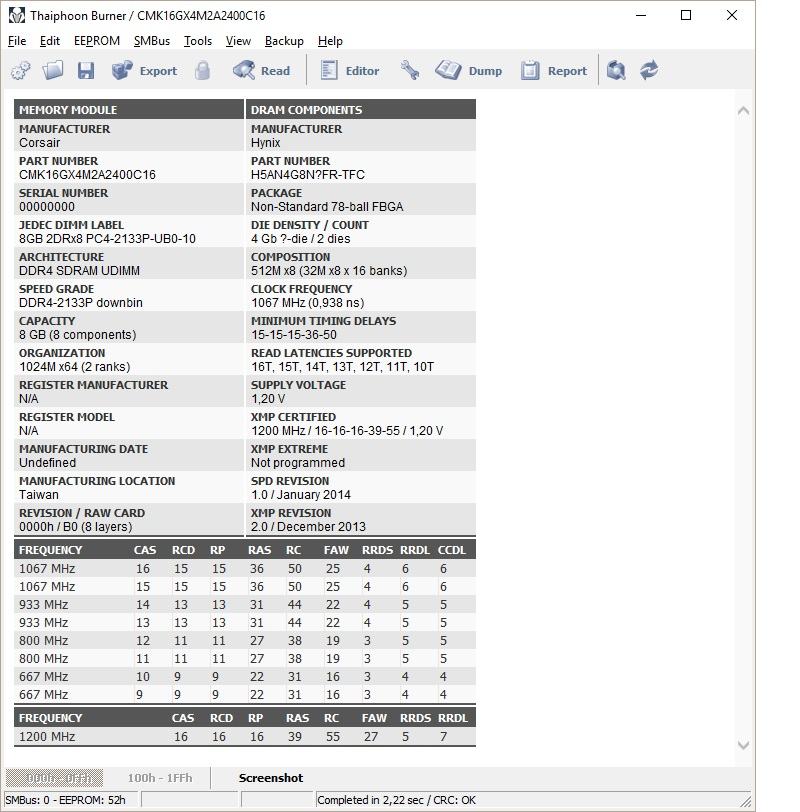Click Non-Standard 78-ball FBGA package value
The image size is (800, 812).
[327, 207]
